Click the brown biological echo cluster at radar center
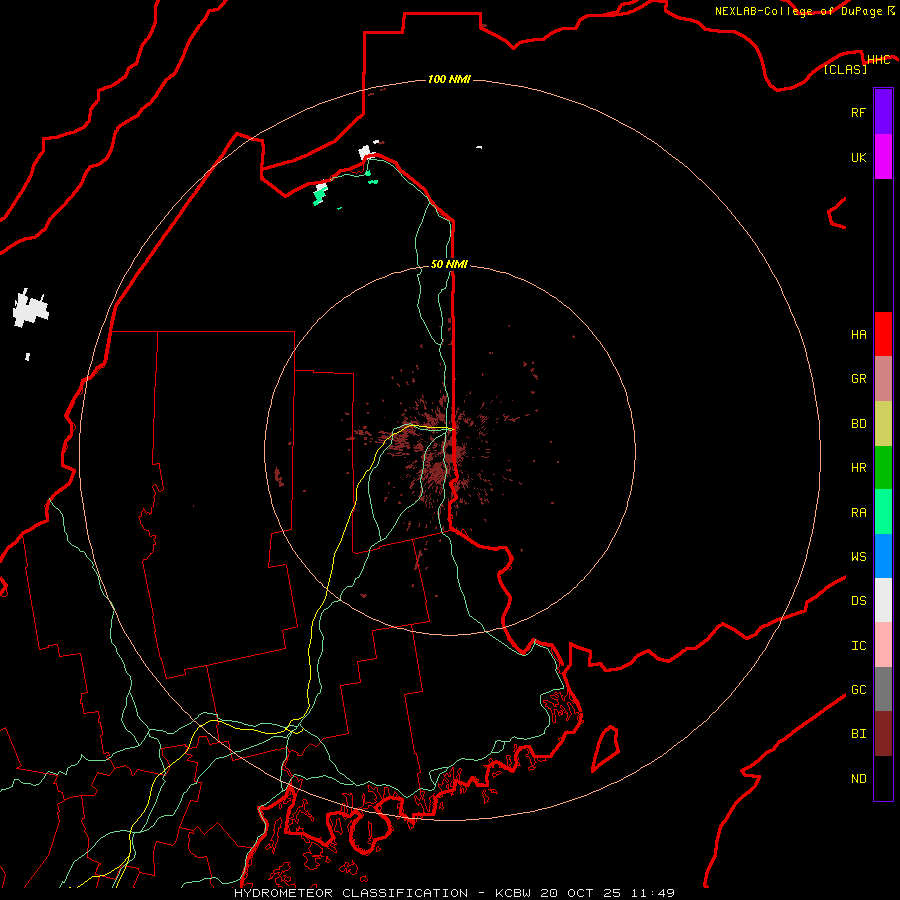The width and height of the screenshot is (900, 900). point(439,453)
